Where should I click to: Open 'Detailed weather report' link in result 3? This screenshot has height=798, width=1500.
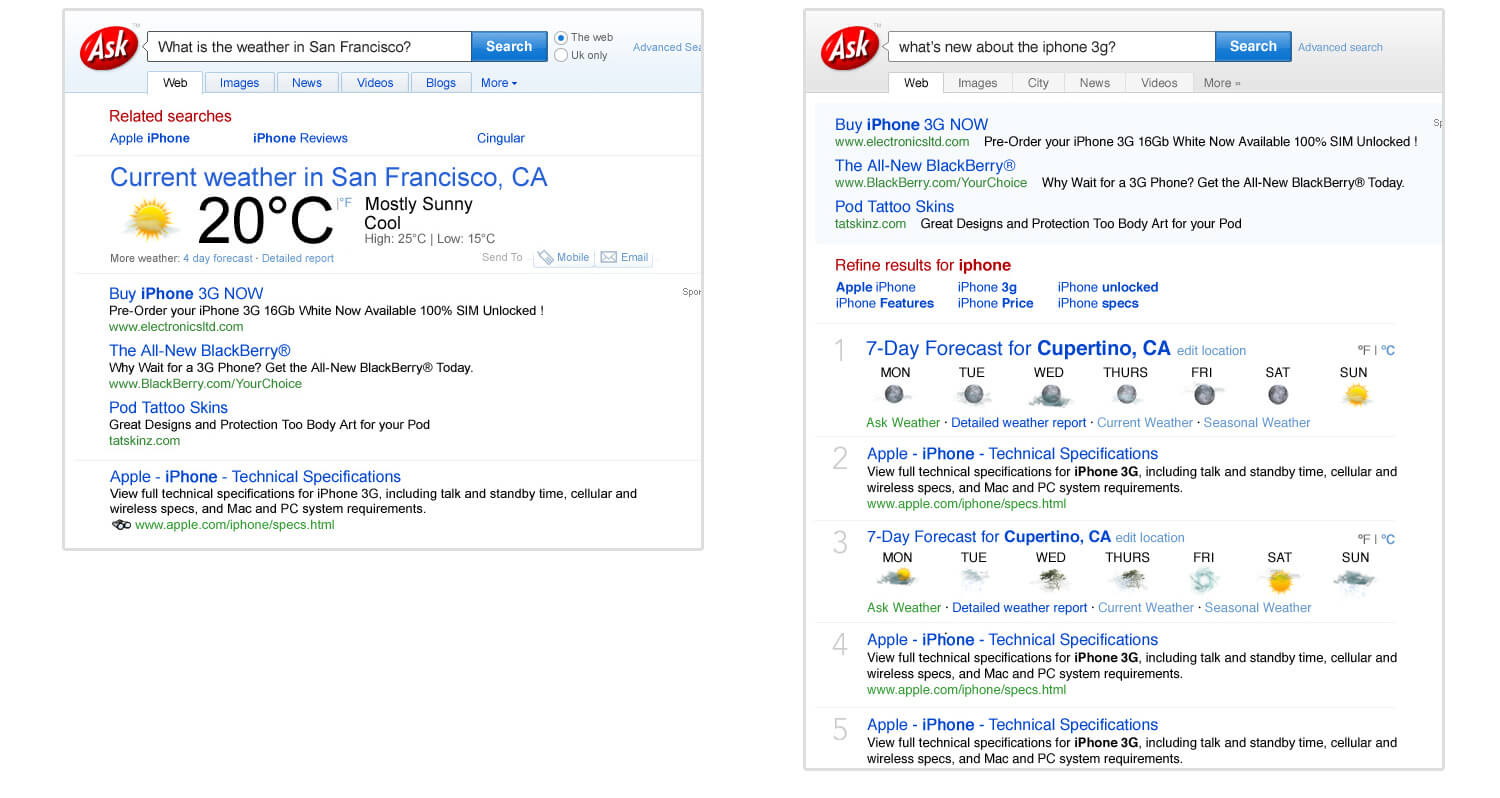click(1020, 608)
